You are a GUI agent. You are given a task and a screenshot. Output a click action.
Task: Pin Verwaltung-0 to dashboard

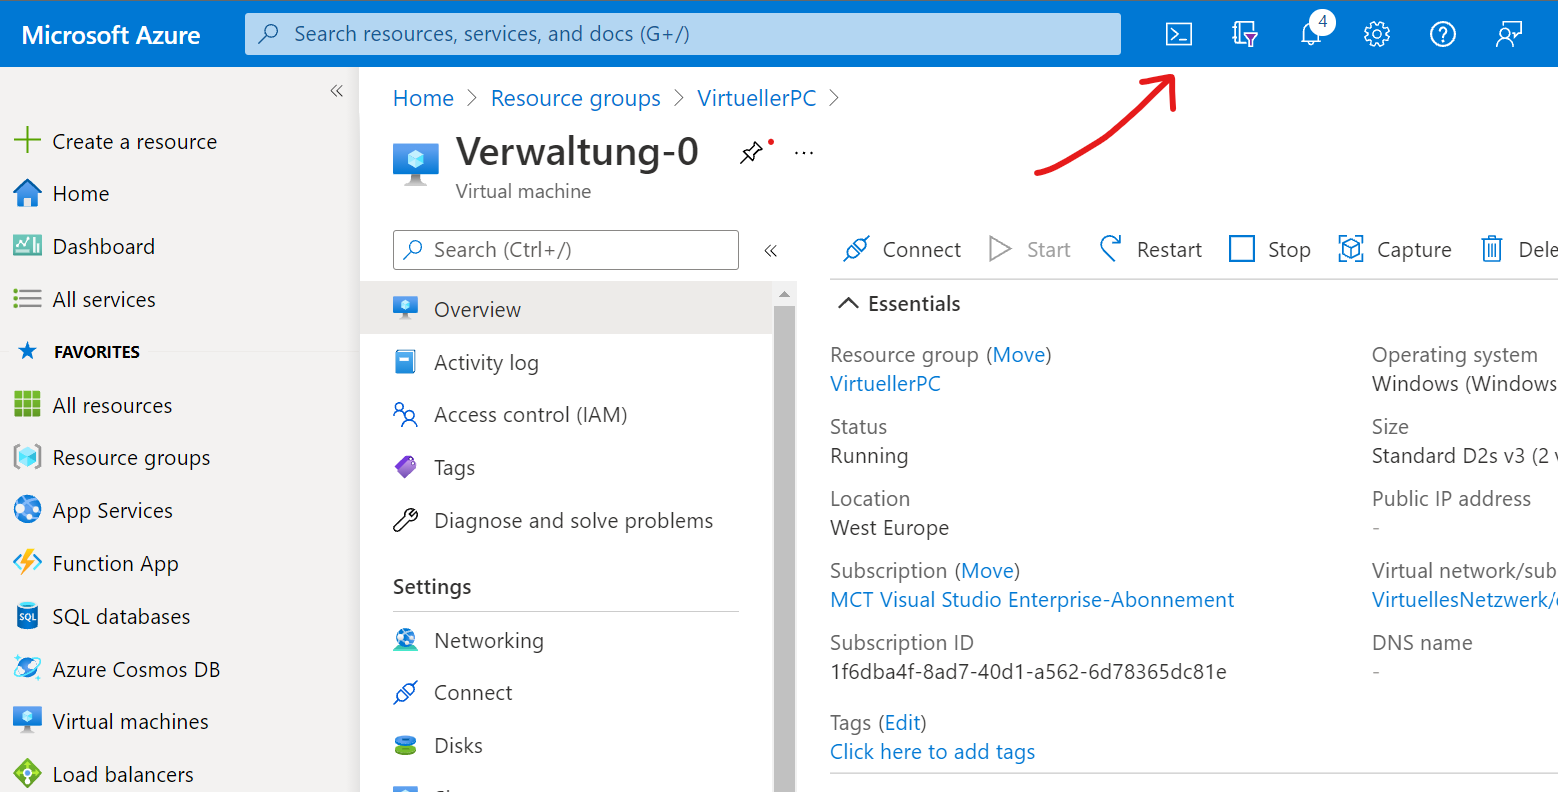coord(751,153)
